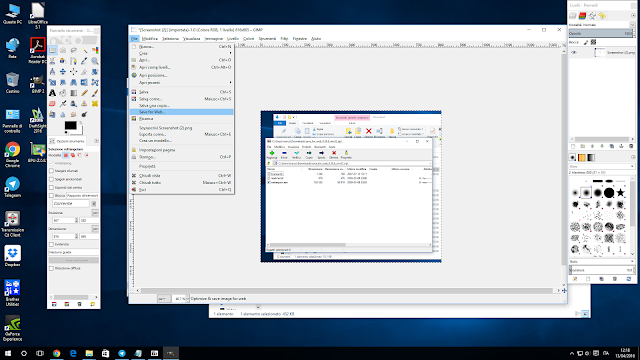This screenshot has height=360, width=640.
Task: Select the Smudge tool
Action: pos(73,114)
